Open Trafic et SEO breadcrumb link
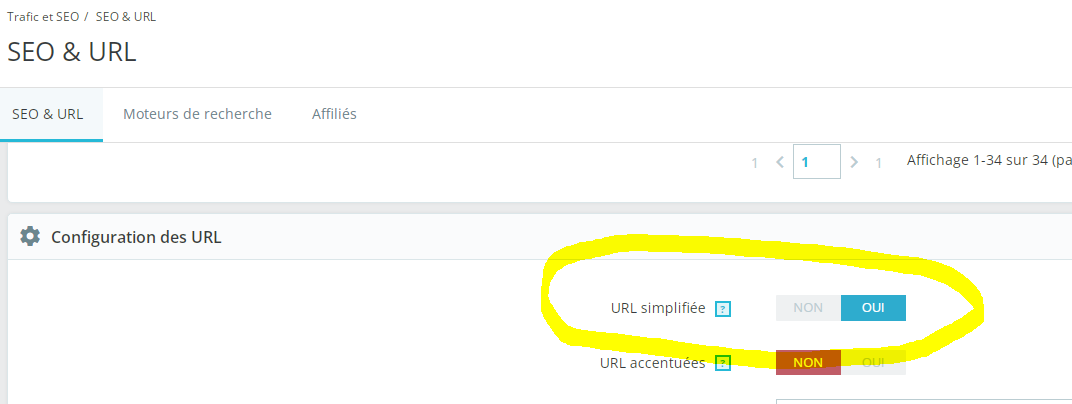Viewport: 1072px width, 404px height. [43, 17]
